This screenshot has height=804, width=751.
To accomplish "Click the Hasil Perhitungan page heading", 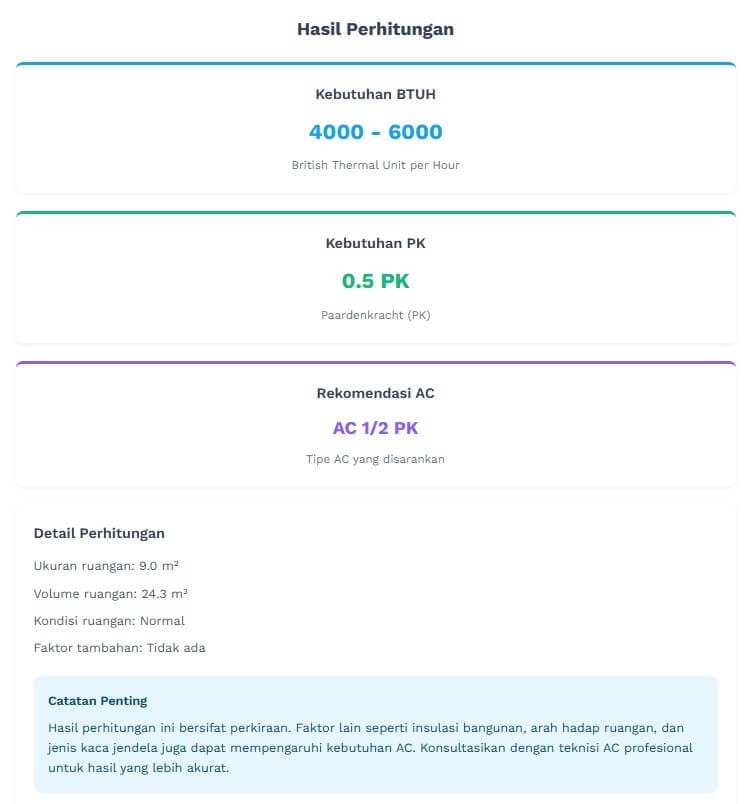I will [375, 29].
